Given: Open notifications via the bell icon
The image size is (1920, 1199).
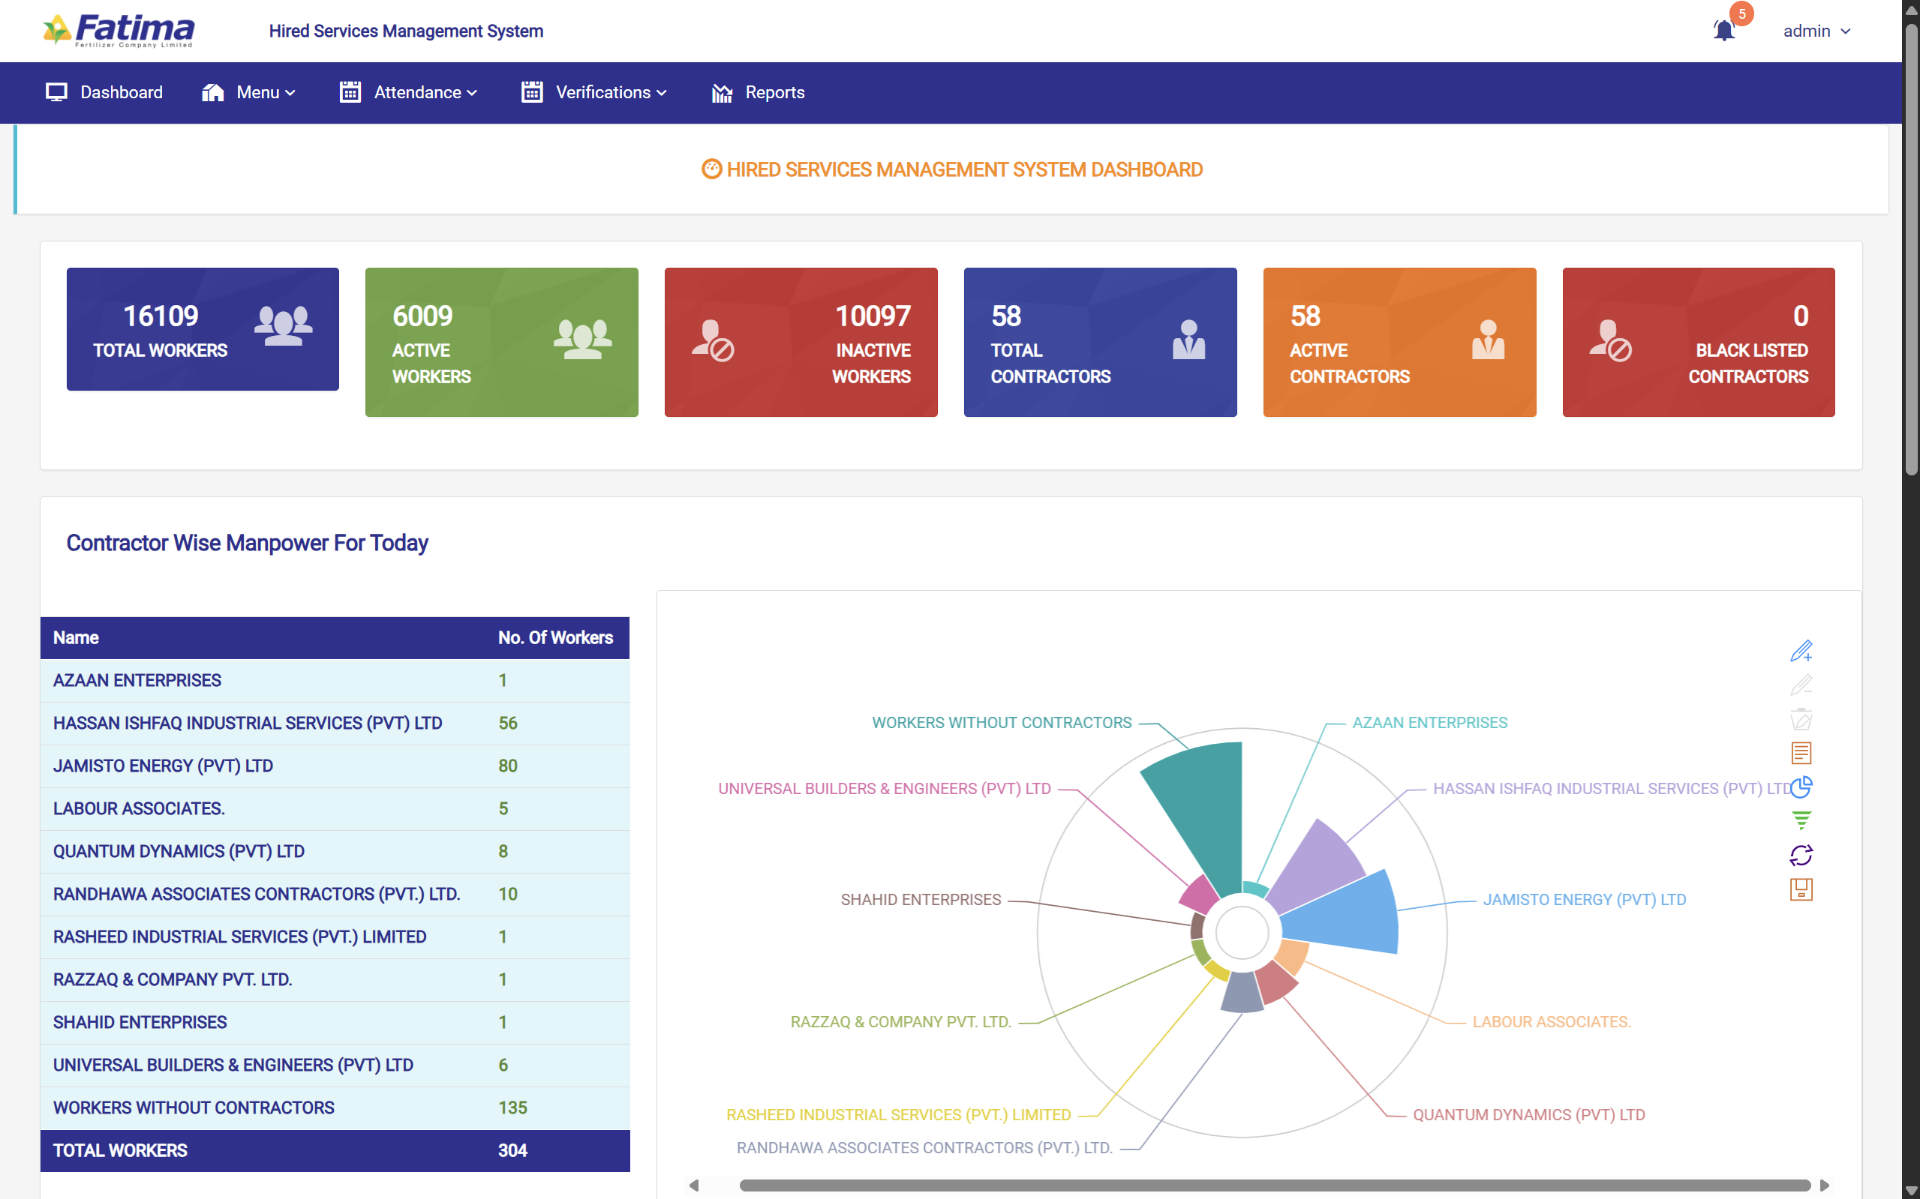Looking at the screenshot, I should click(x=1723, y=31).
